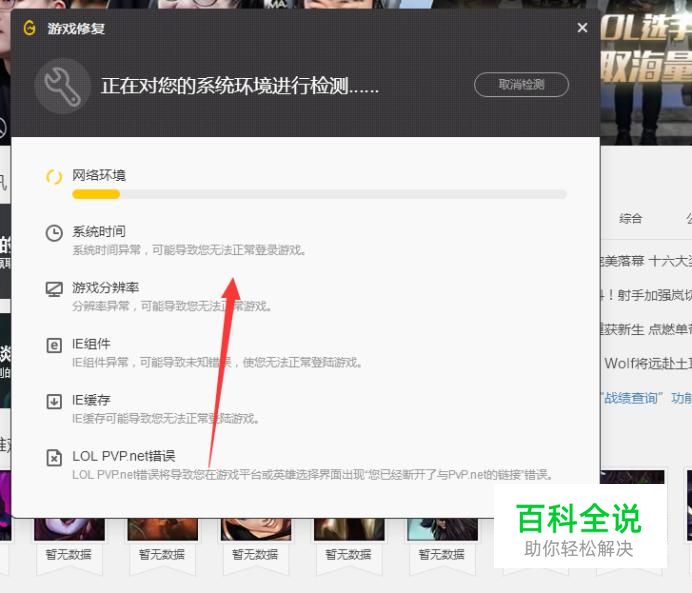
Task: Open the 点燃 news headline behind dialog
Action: [x=646, y=329]
